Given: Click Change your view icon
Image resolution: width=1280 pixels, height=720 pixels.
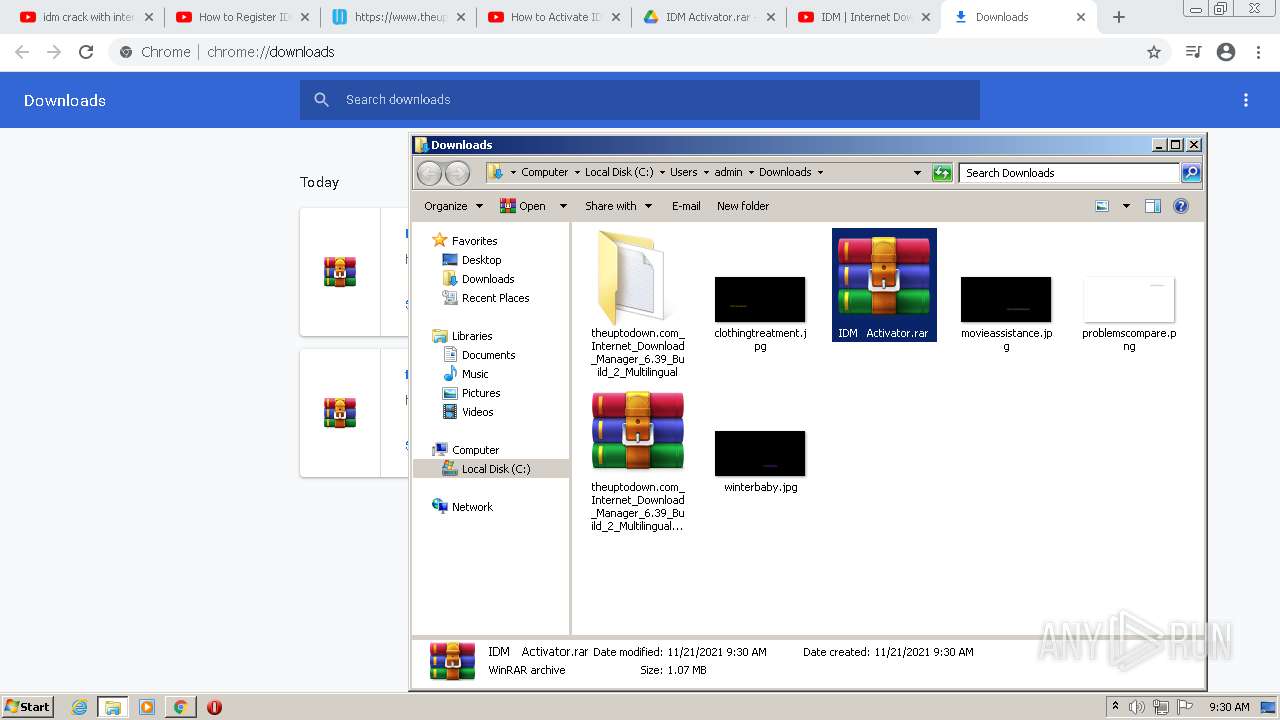Looking at the screenshot, I should pyautogui.click(x=1102, y=206).
